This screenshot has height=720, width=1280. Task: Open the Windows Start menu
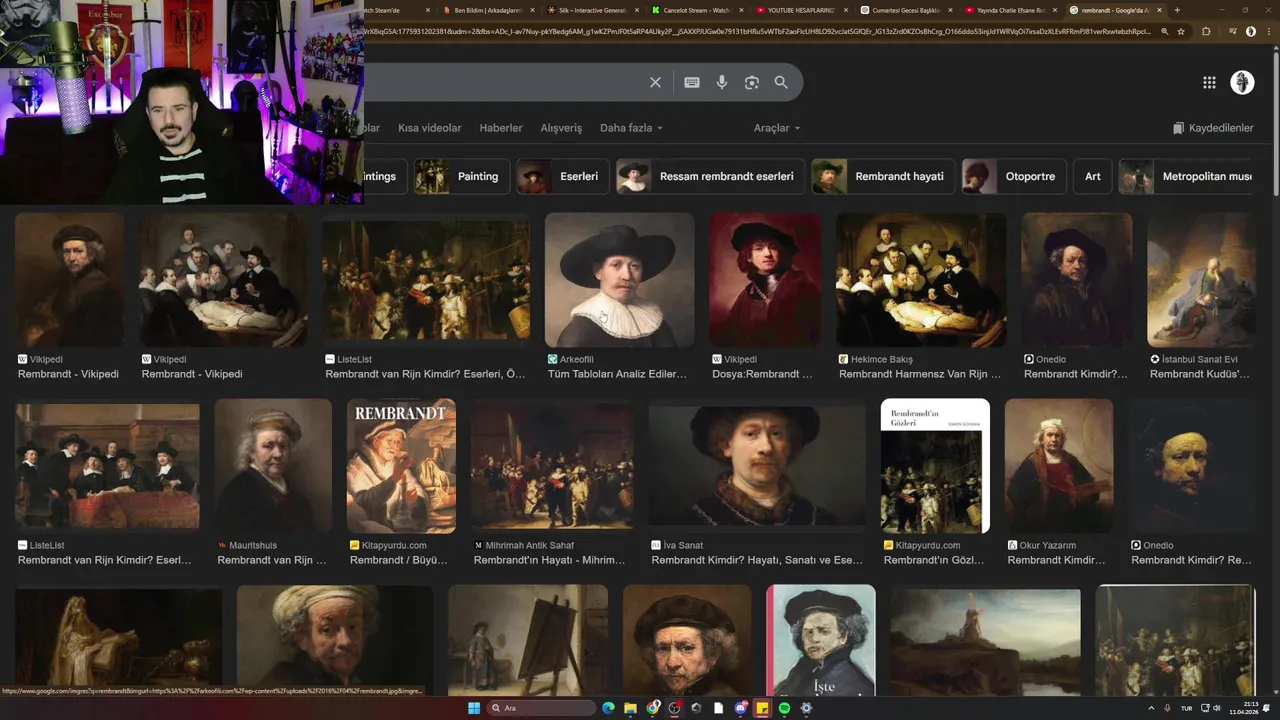[474, 708]
